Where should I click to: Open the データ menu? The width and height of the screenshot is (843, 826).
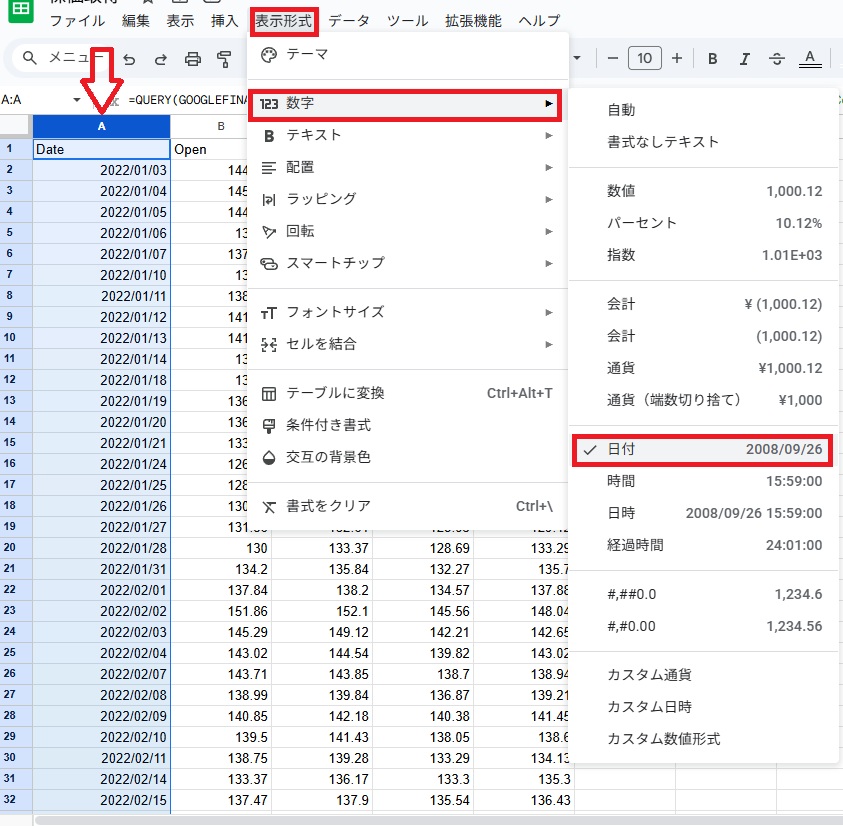(x=348, y=20)
